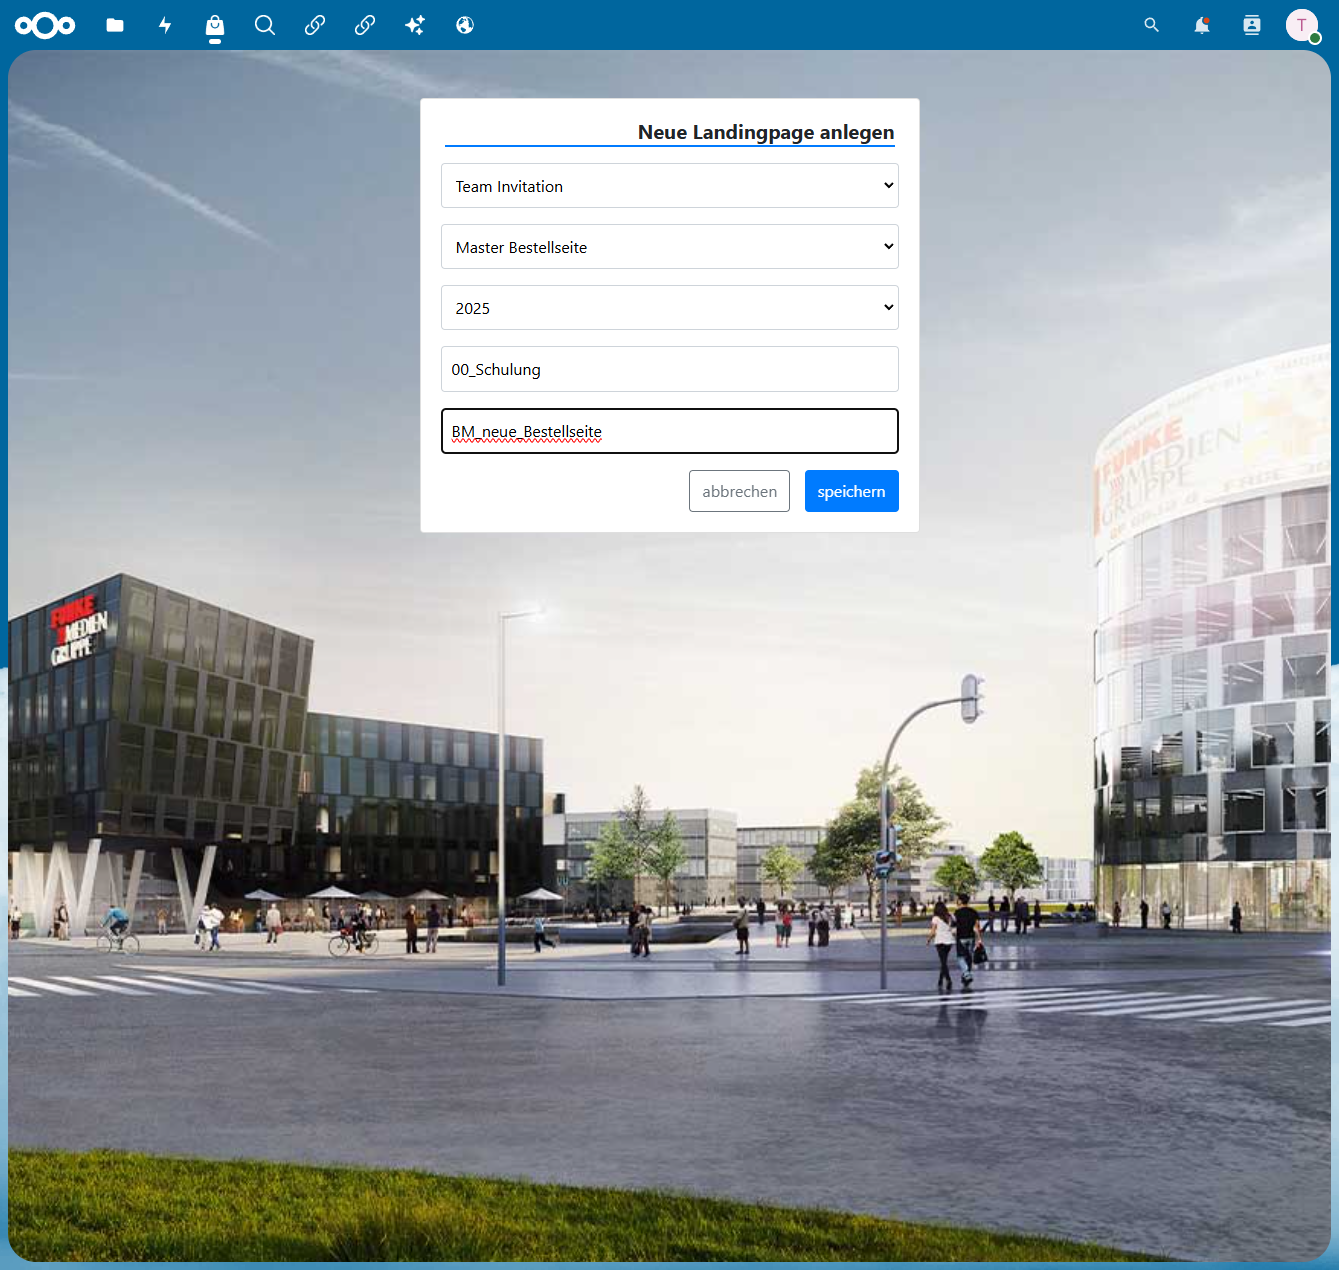
Task: Click the 00_Schulung text field
Action: [670, 369]
